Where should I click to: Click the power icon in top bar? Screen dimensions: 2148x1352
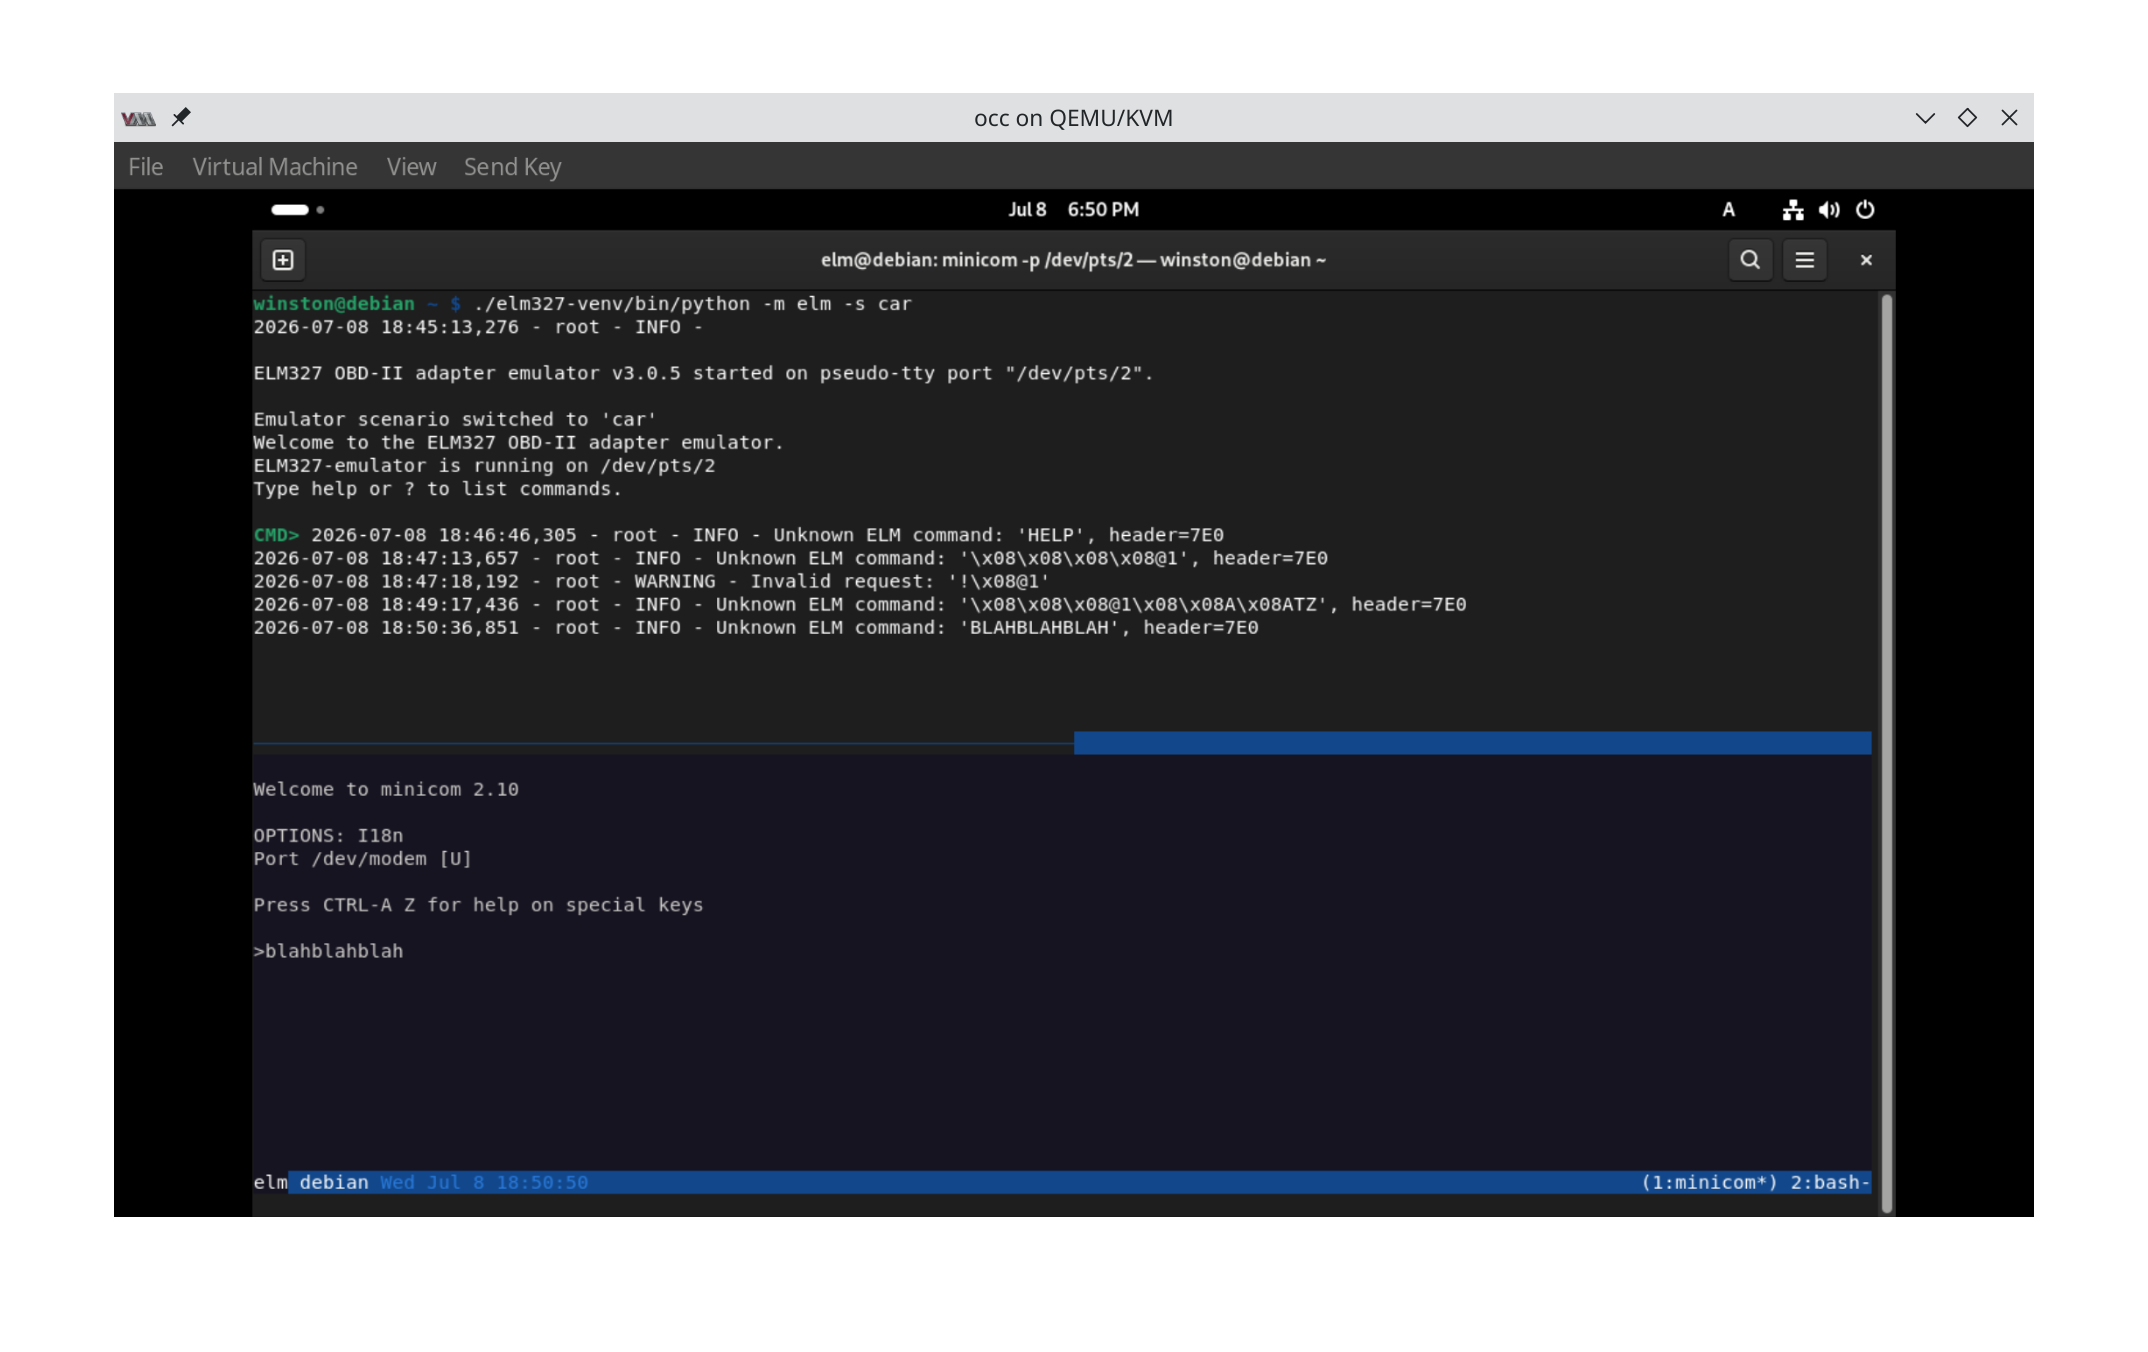click(x=1865, y=210)
